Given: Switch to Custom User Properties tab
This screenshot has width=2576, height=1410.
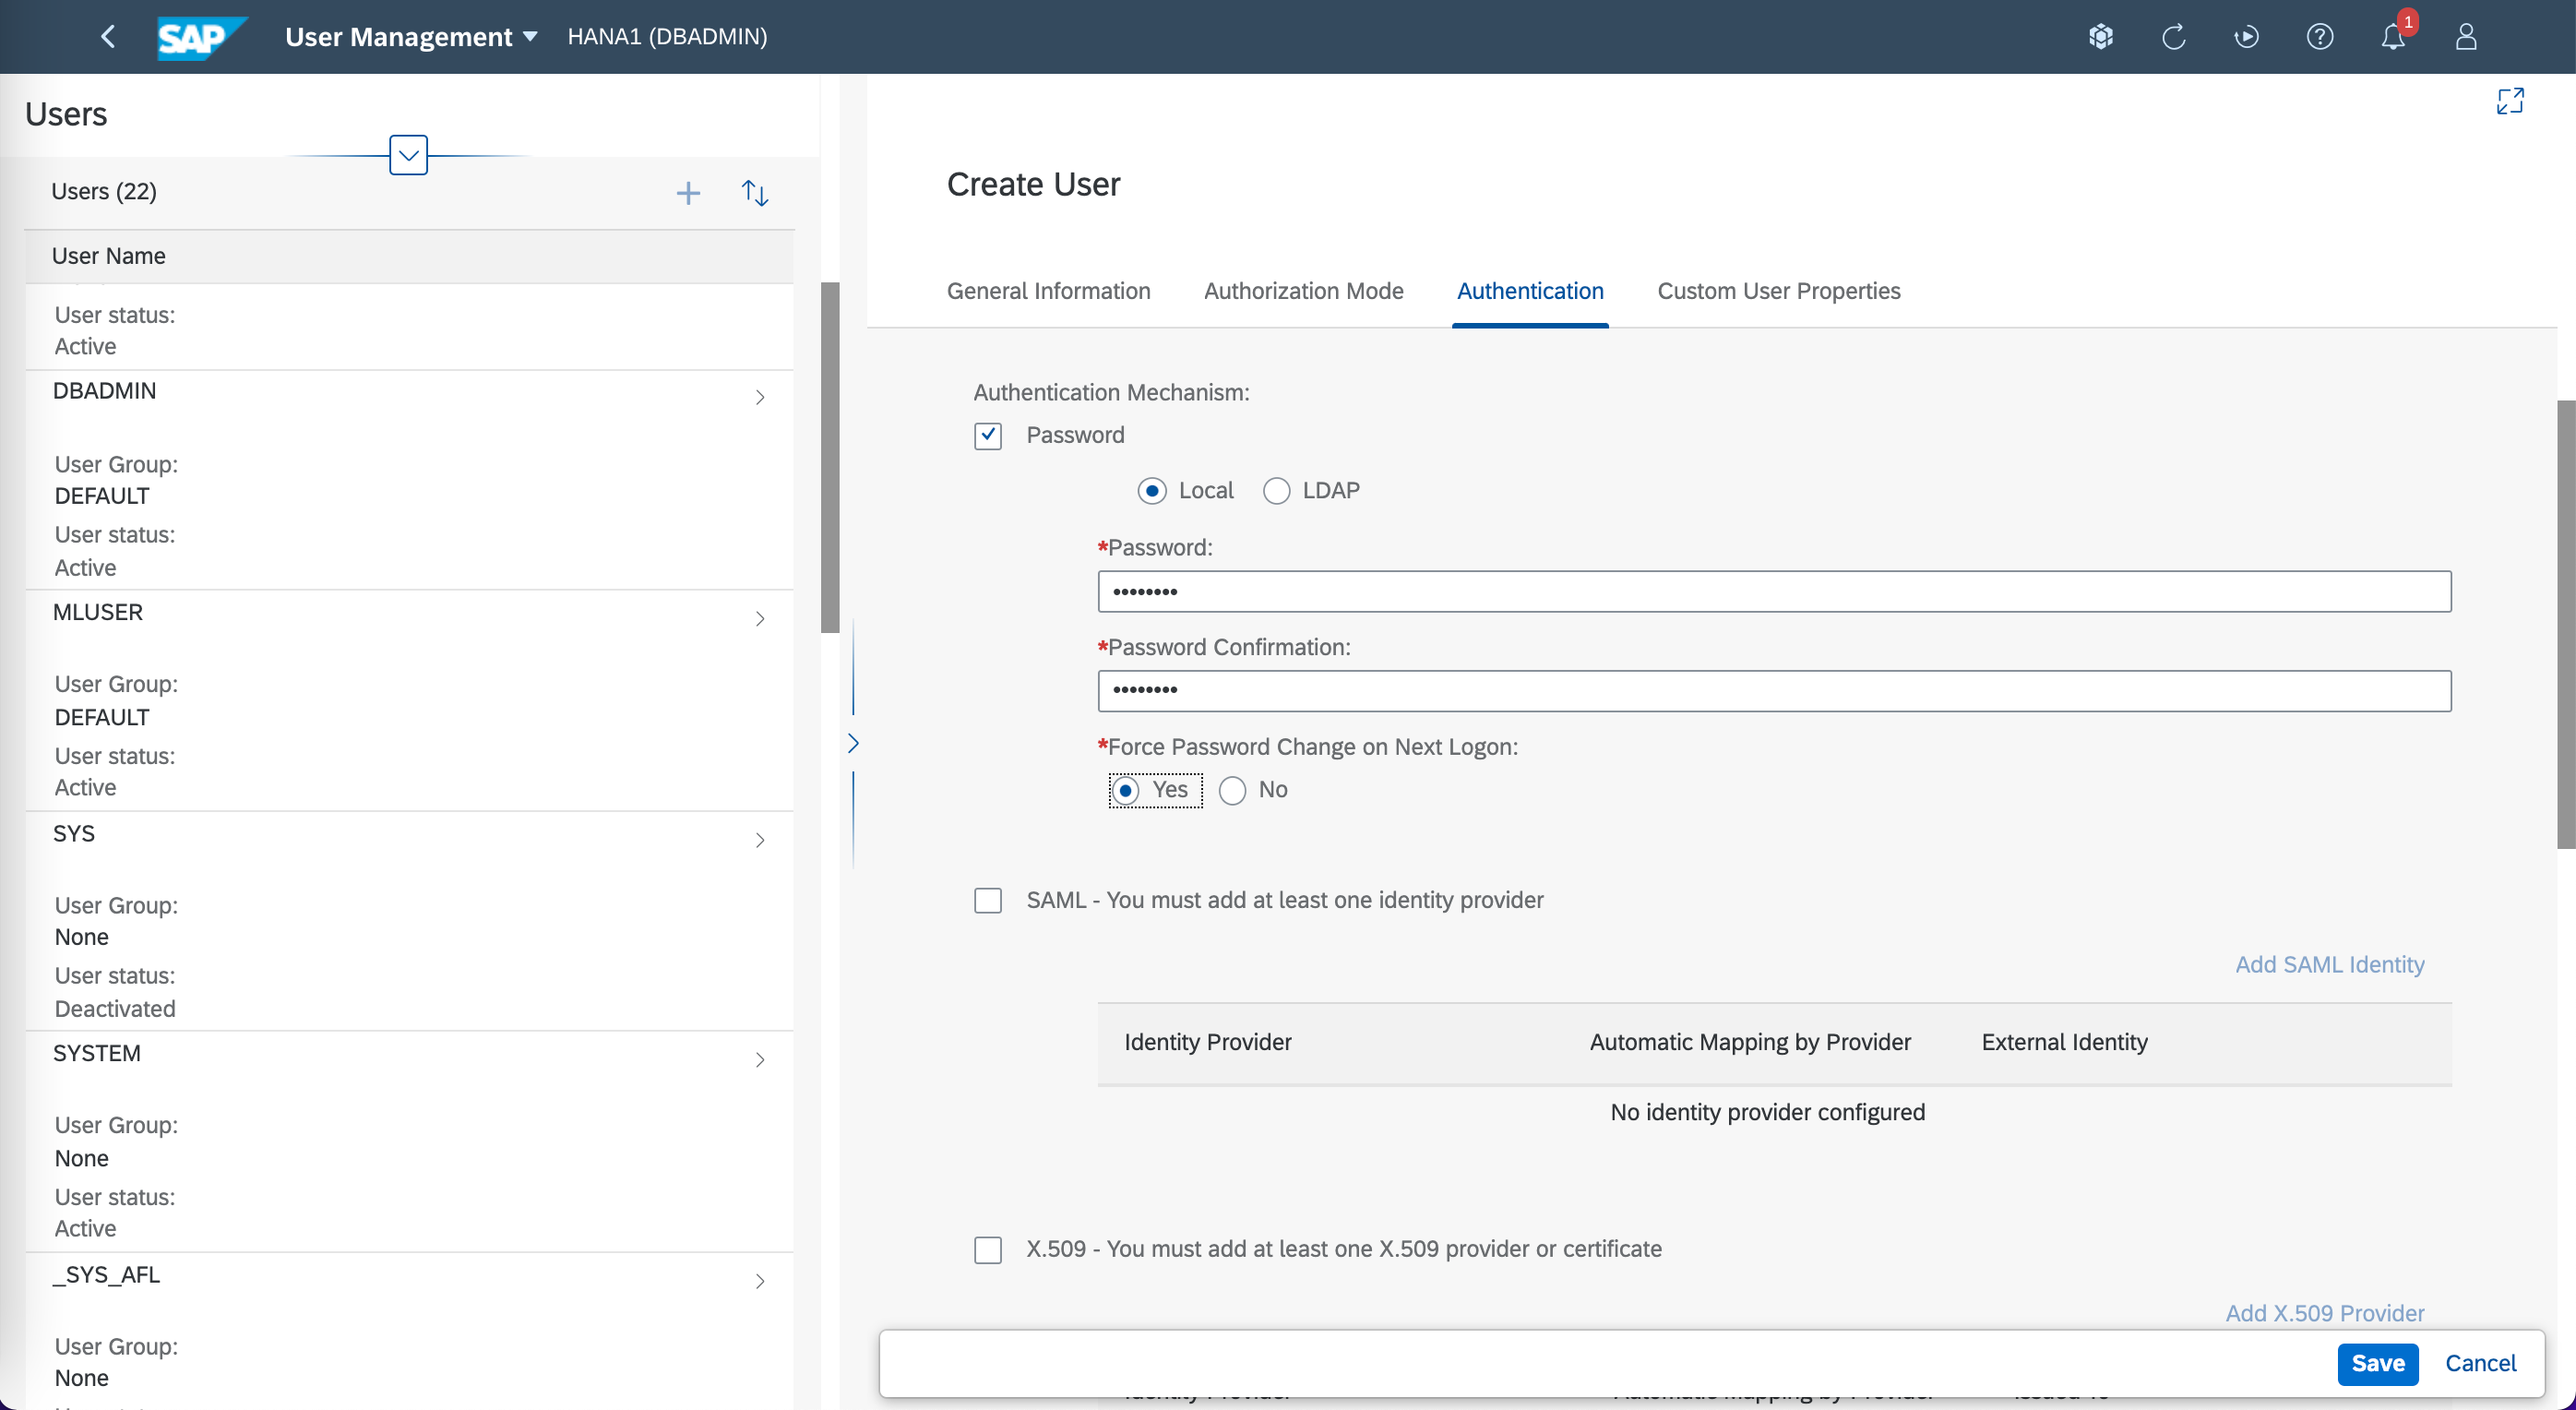Looking at the screenshot, I should [x=1778, y=291].
